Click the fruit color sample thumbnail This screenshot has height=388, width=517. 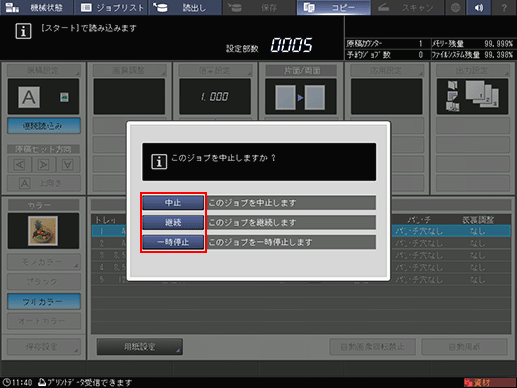[x=43, y=231]
